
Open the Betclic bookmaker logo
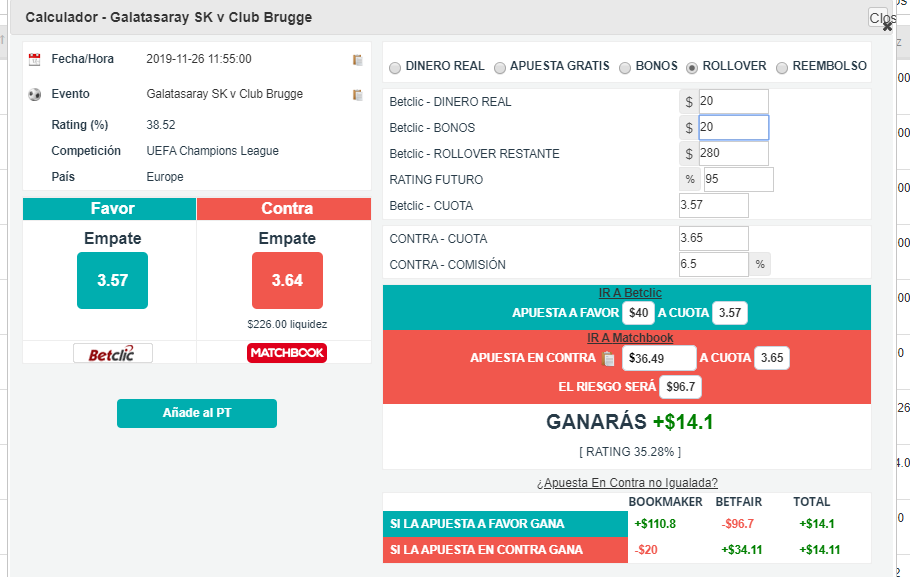click(113, 353)
